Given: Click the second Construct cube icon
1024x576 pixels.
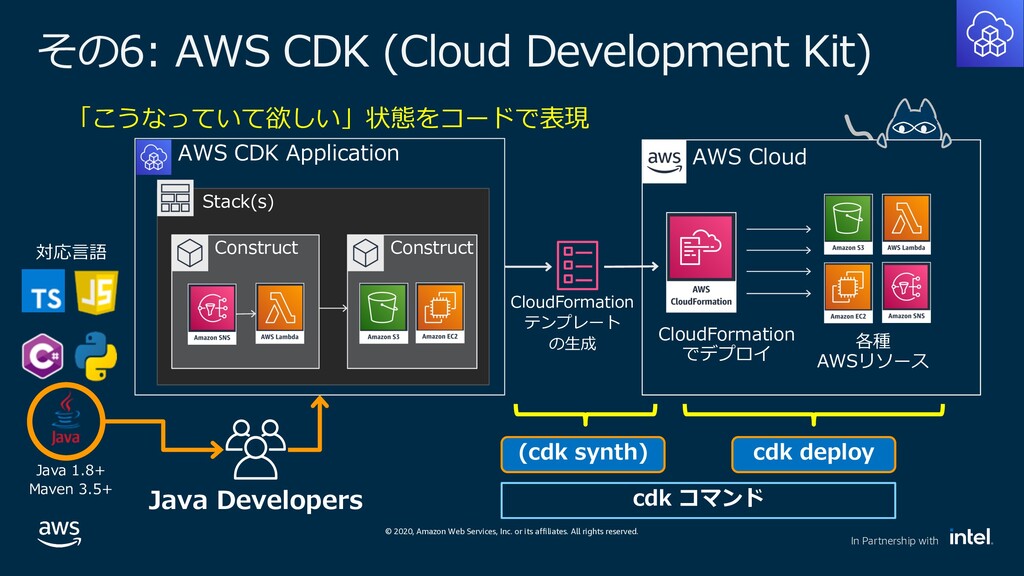Looking at the screenshot, I should point(365,253).
